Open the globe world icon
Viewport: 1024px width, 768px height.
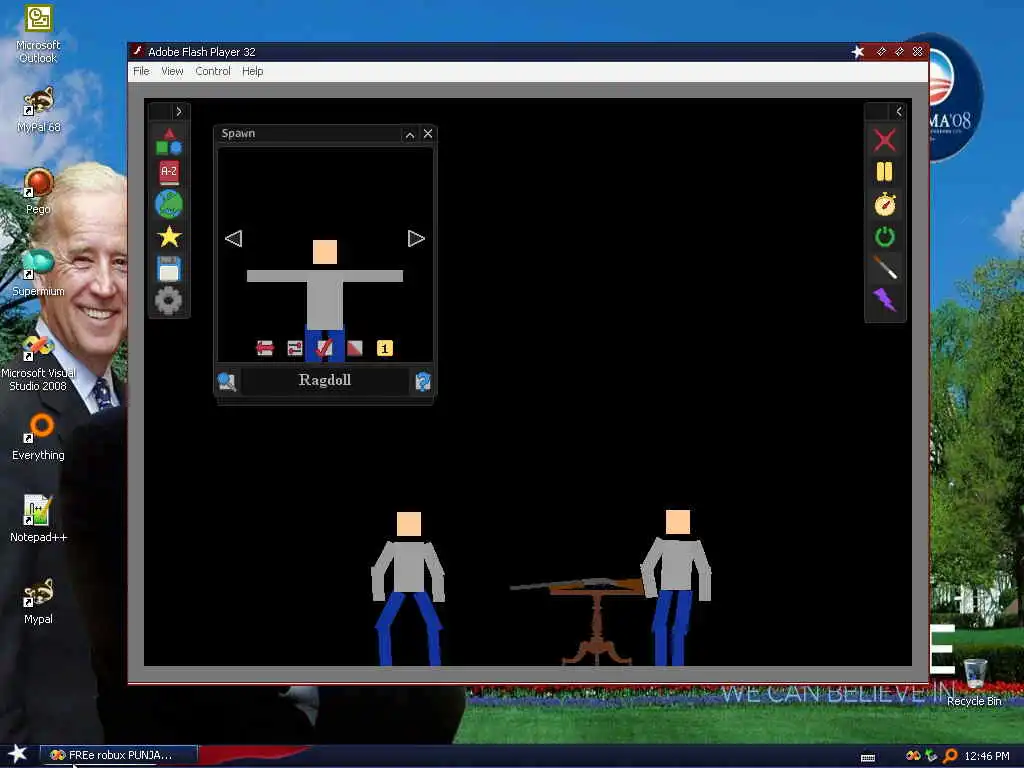(x=168, y=204)
